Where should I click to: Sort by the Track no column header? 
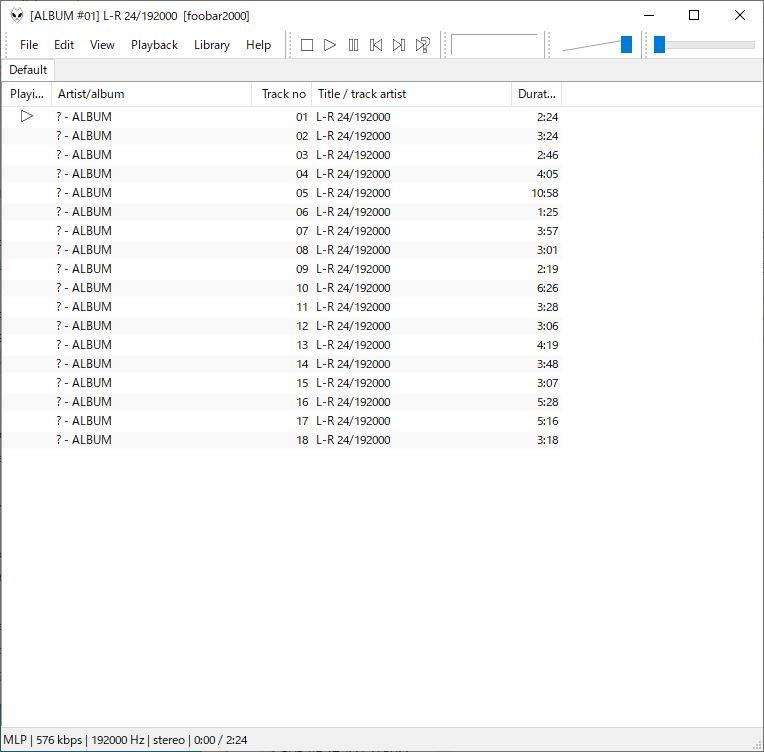(283, 94)
